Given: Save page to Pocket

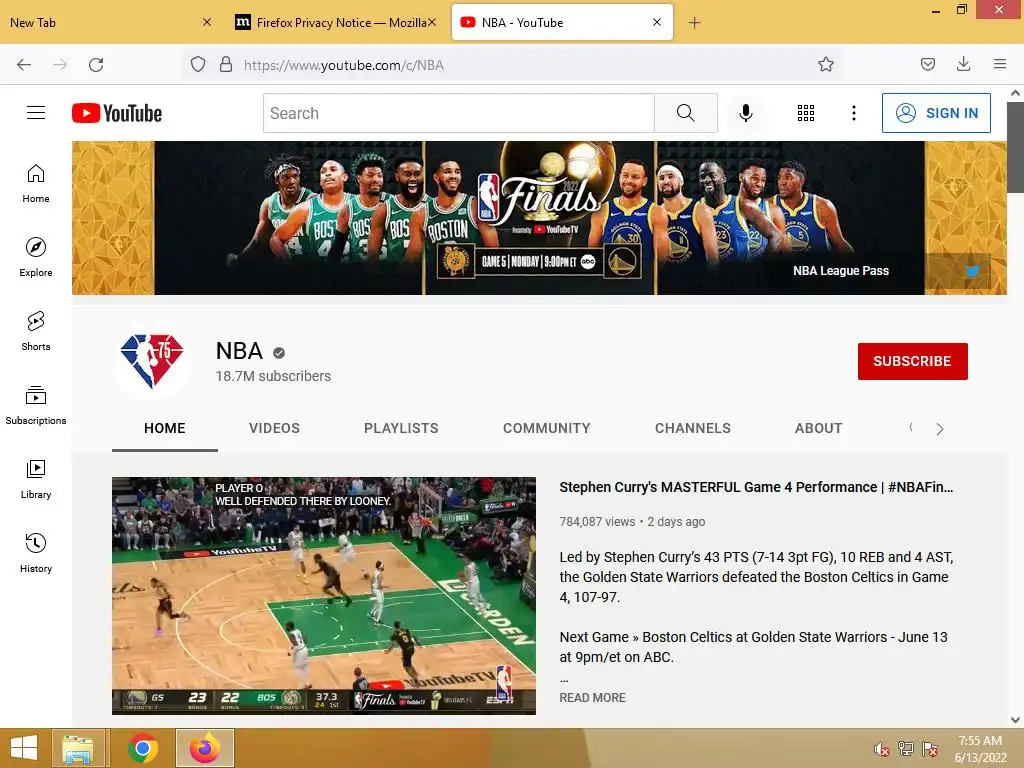Looking at the screenshot, I should 927,65.
